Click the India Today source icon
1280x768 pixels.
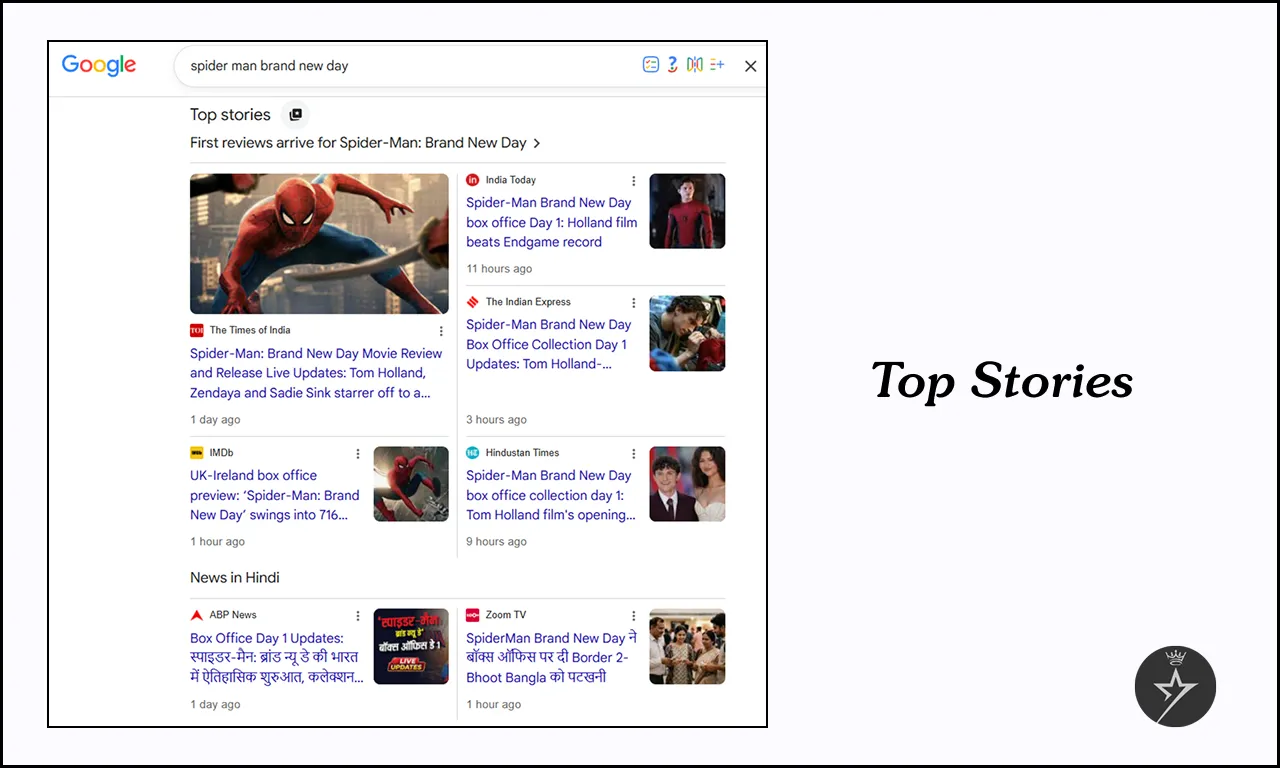pos(473,180)
